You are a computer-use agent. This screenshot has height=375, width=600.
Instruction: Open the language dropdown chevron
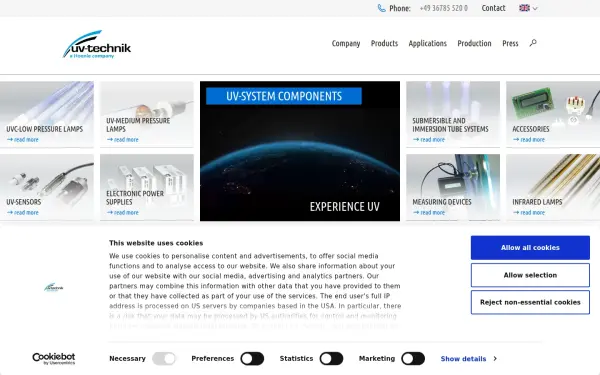tap(535, 8)
